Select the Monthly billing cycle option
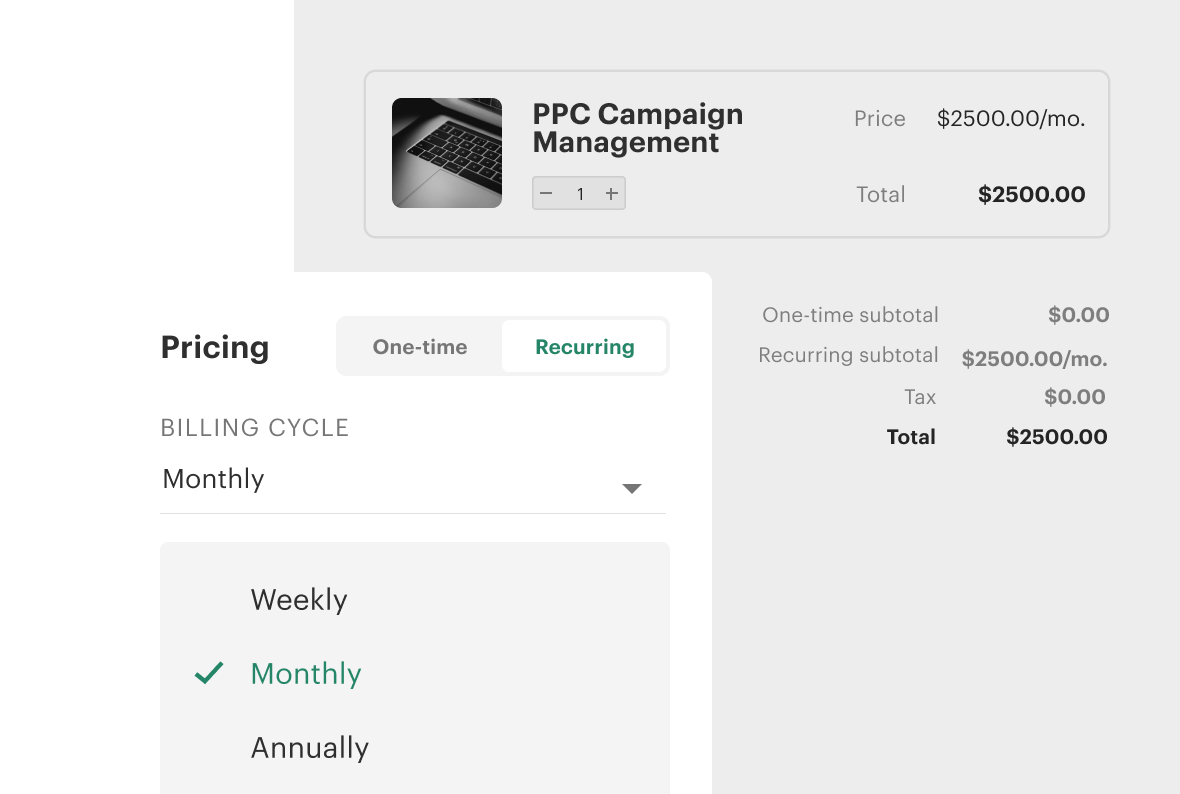The image size is (1180, 794). [305, 673]
